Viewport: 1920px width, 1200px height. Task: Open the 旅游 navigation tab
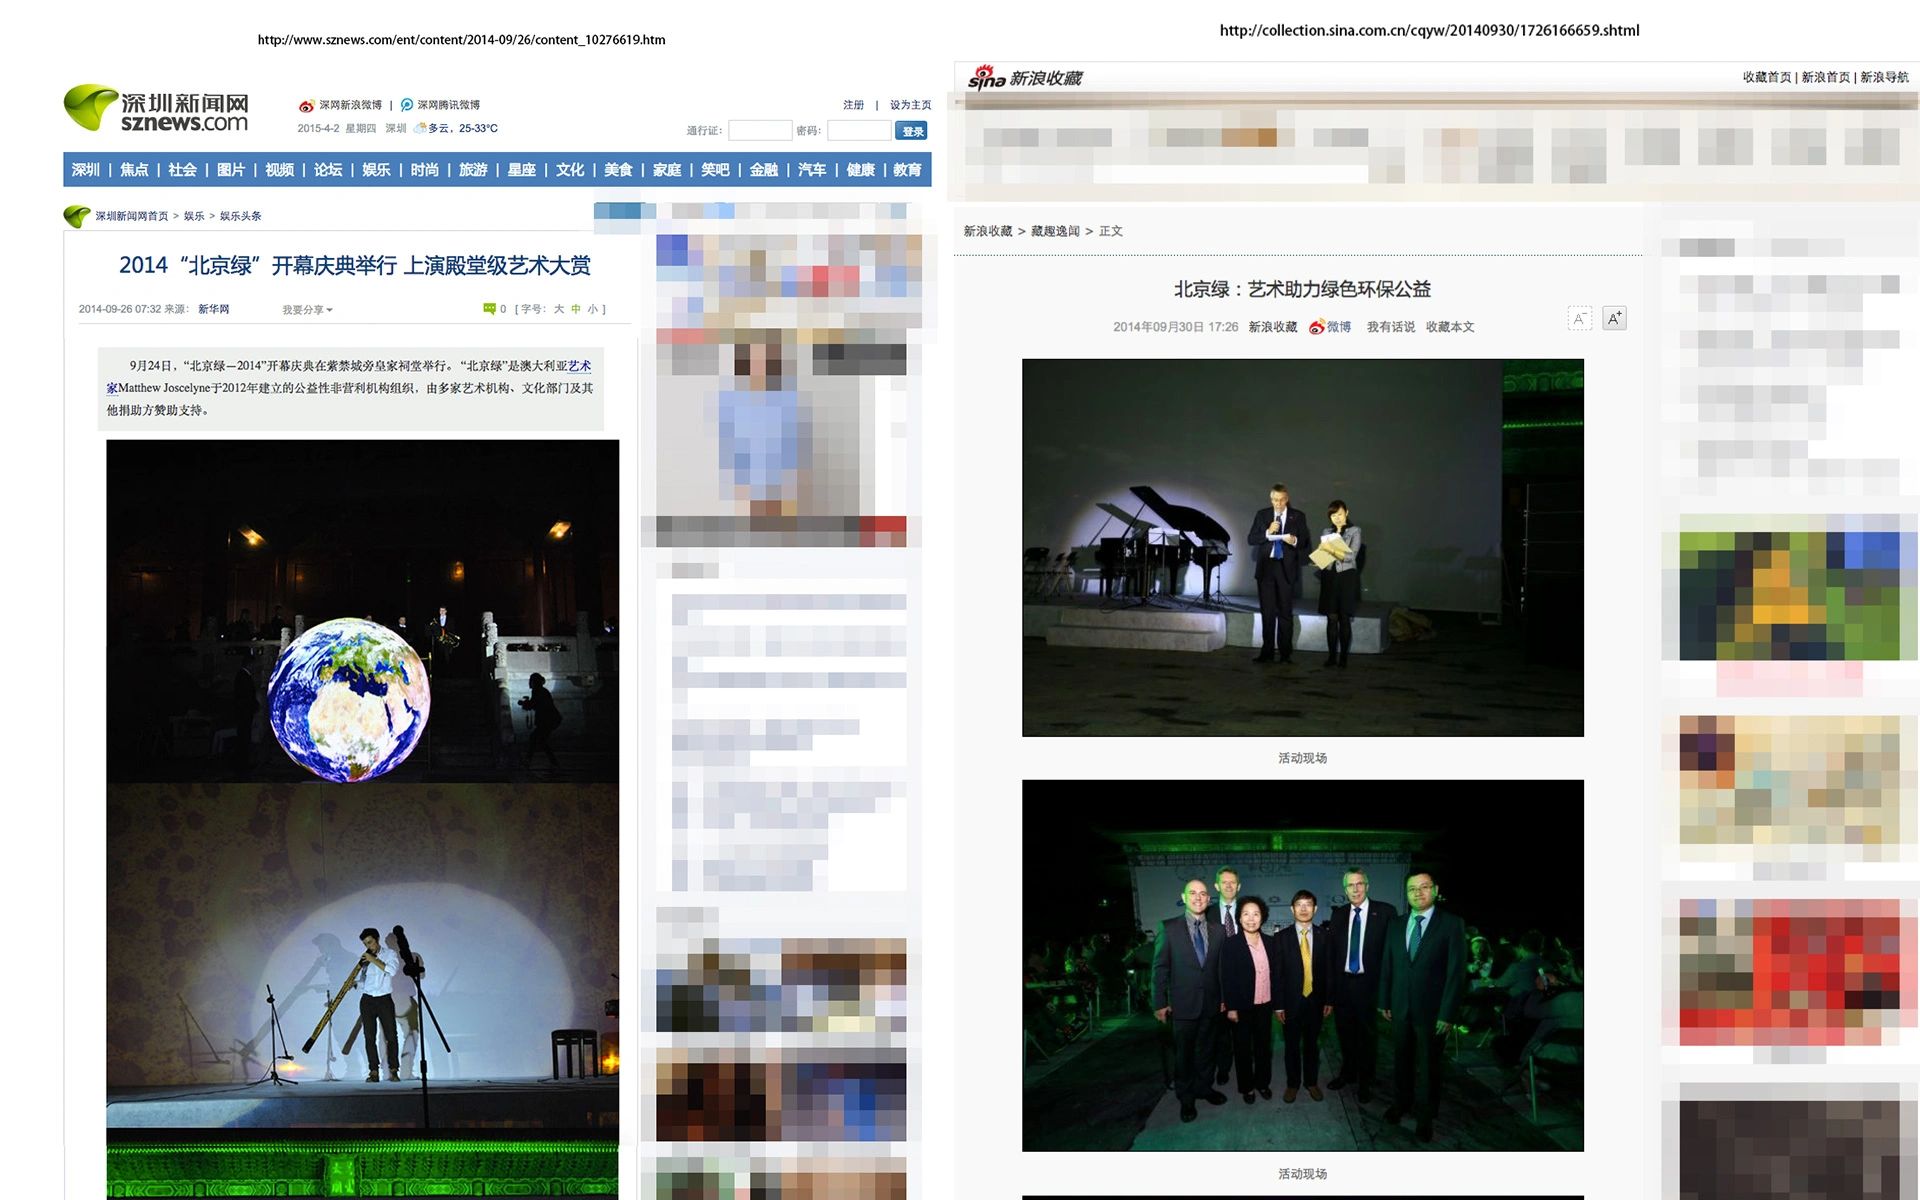click(x=473, y=170)
